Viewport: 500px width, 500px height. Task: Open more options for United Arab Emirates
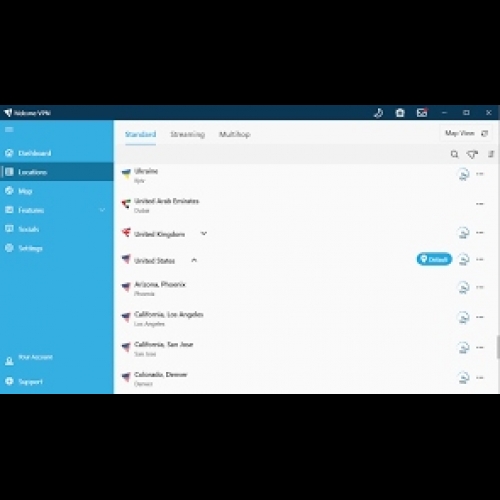click(480, 204)
